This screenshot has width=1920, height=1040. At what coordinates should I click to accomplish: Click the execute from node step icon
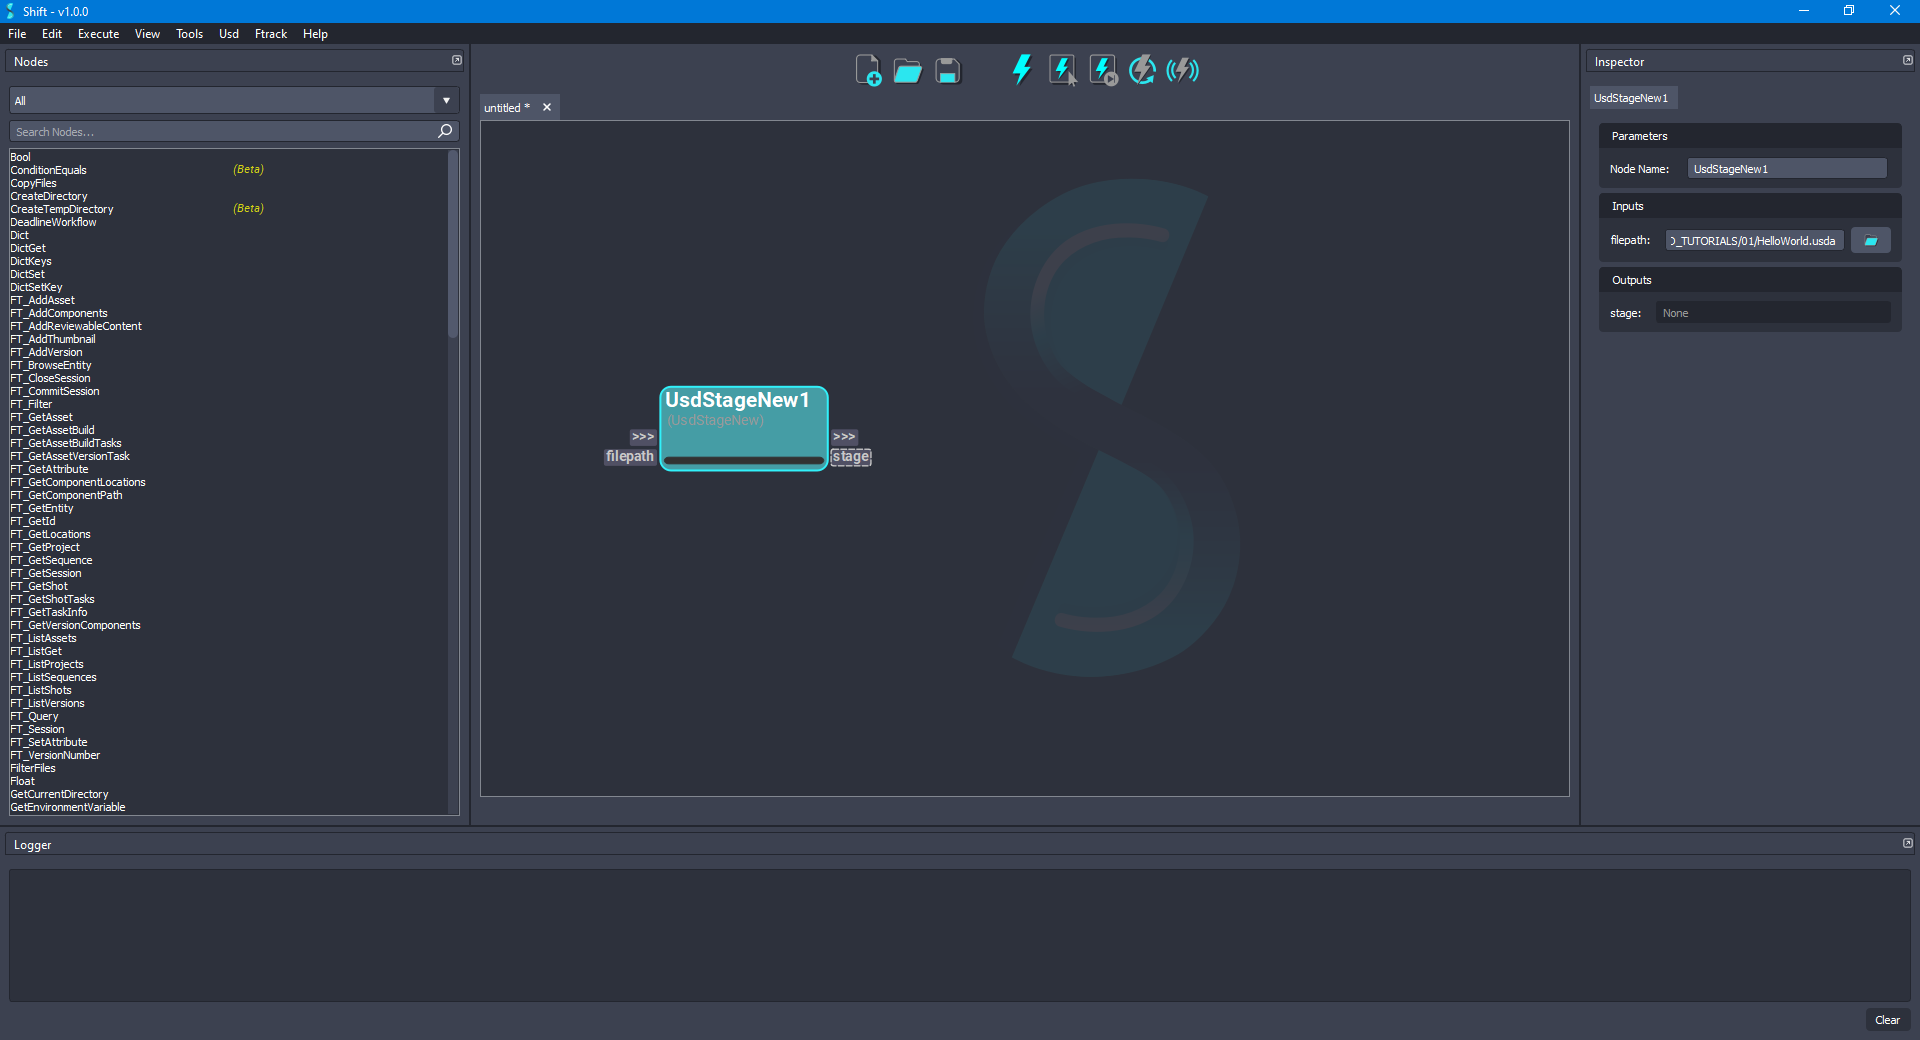click(x=1102, y=71)
